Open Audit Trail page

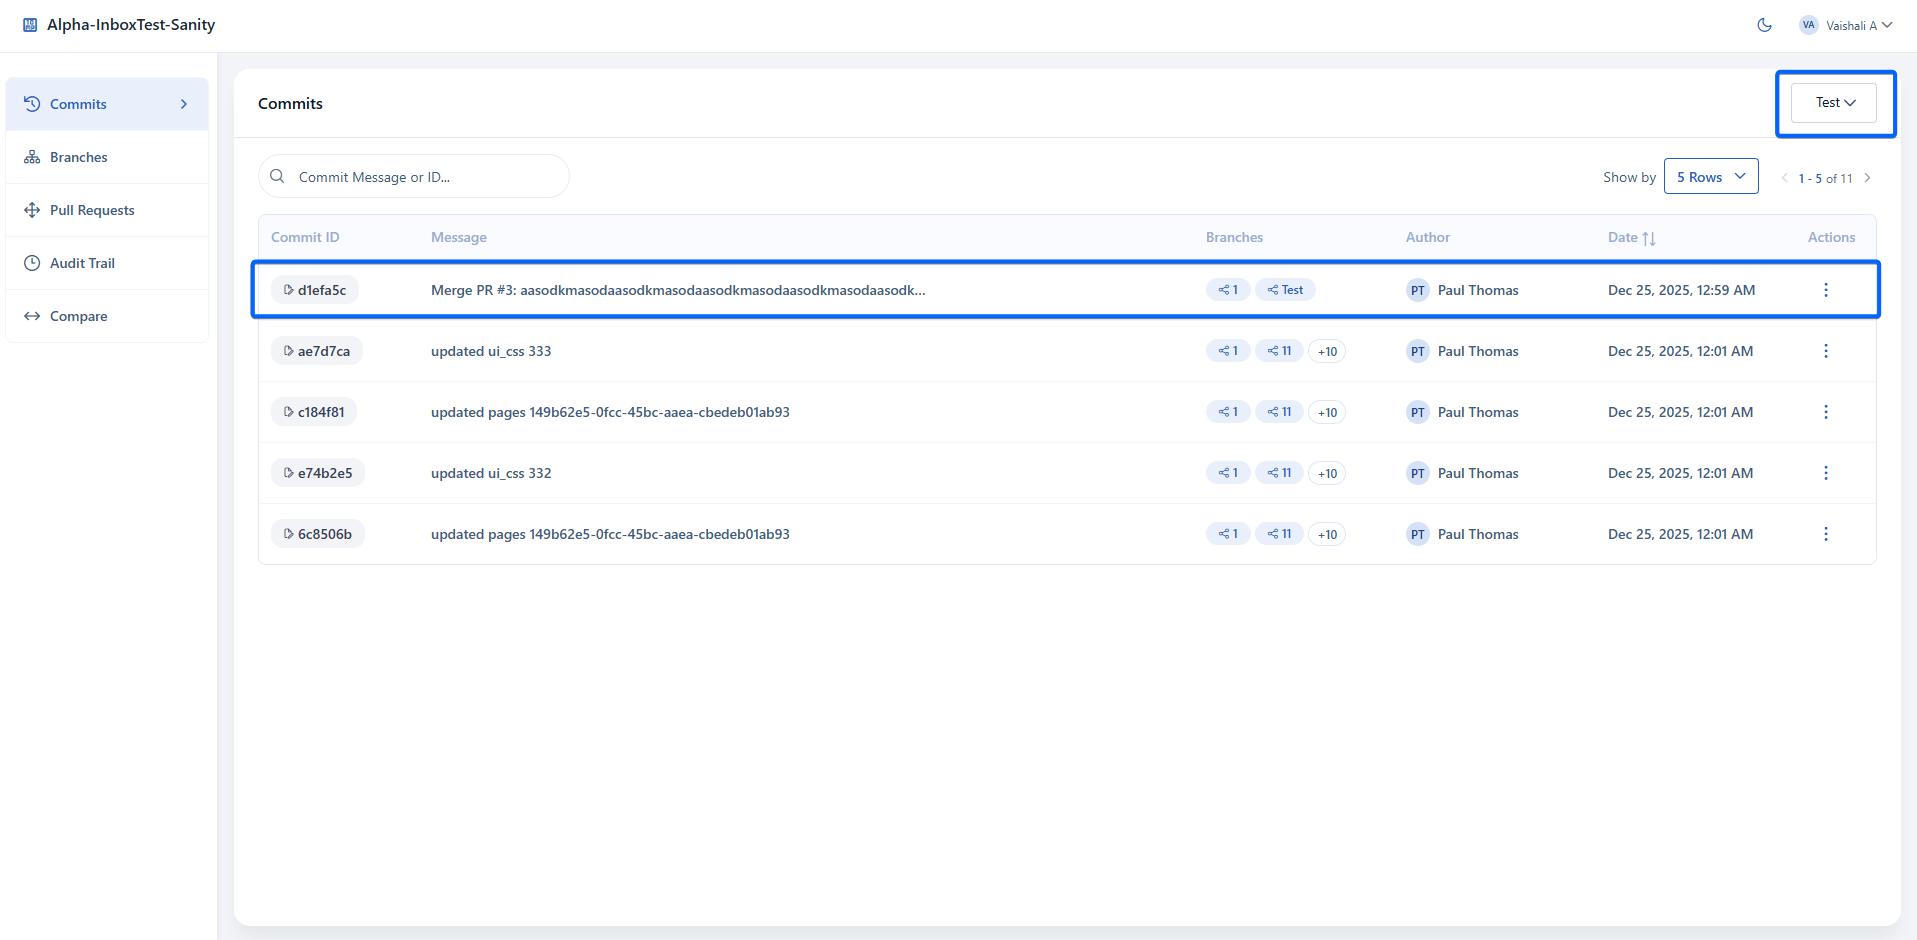(107, 263)
